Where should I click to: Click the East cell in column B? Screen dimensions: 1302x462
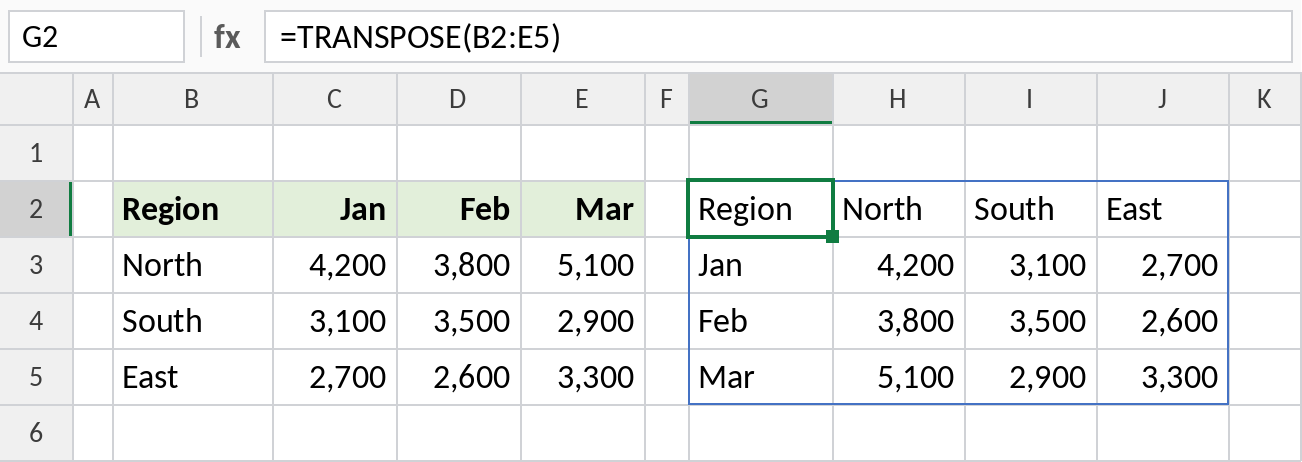tap(193, 377)
